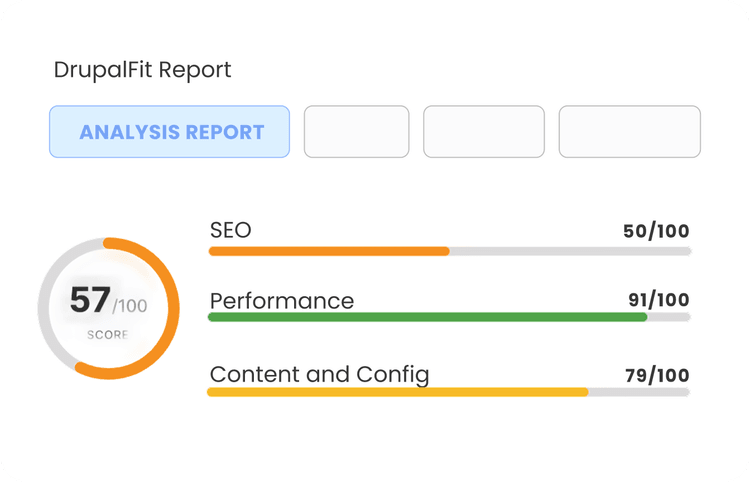This screenshot has width=750, height=482.
Task: Click the Content and Config score 79/100
Action: pyautogui.click(x=657, y=376)
